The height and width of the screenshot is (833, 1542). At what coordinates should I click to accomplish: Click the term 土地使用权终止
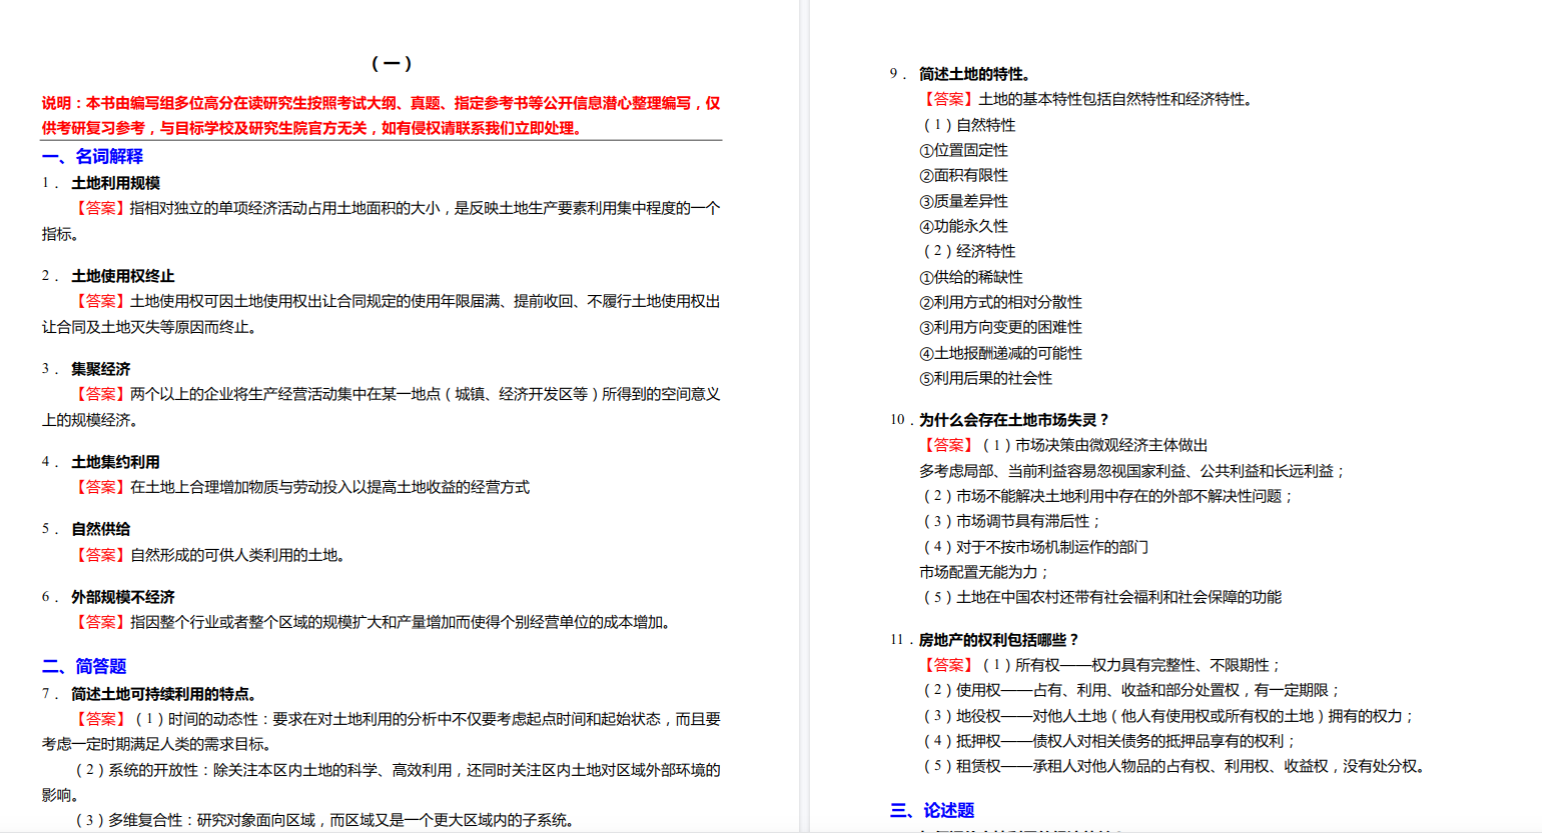pos(122,276)
